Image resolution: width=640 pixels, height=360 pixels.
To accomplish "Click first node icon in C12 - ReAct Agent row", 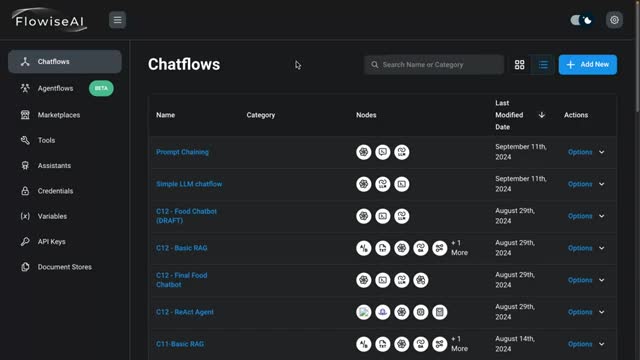I will pyautogui.click(x=364, y=312).
